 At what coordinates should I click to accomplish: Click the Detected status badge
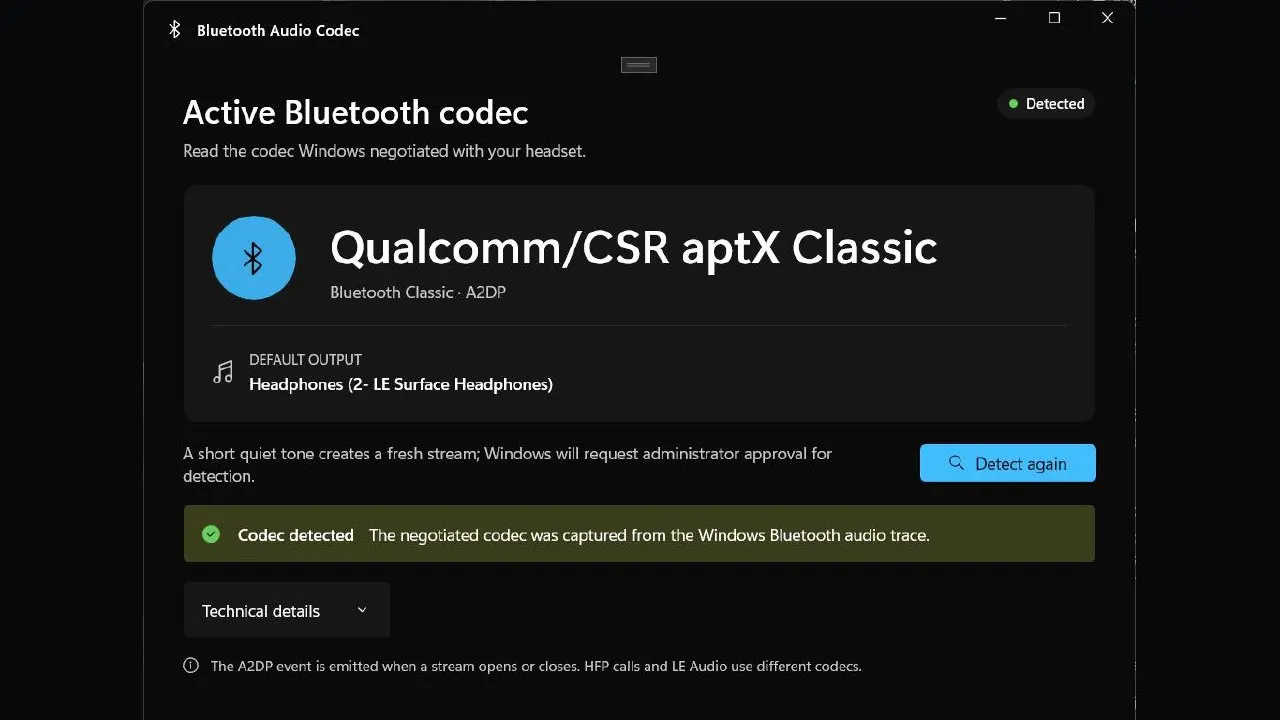tap(1046, 104)
